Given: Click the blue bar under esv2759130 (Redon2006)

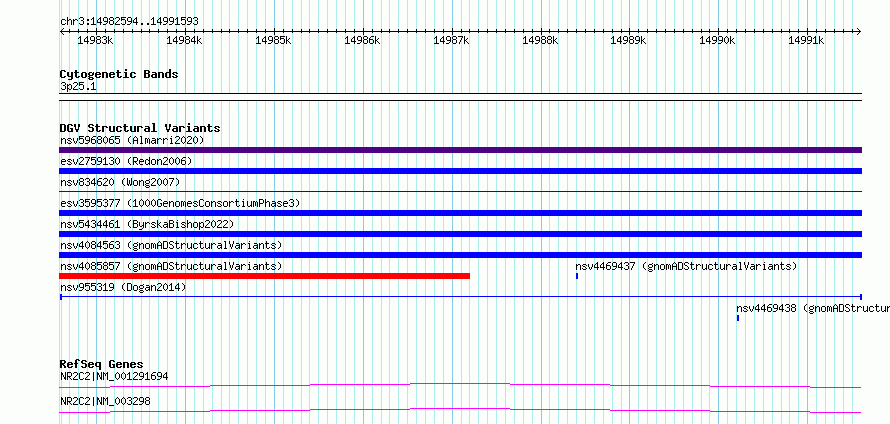Looking at the screenshot, I should (x=460, y=171).
